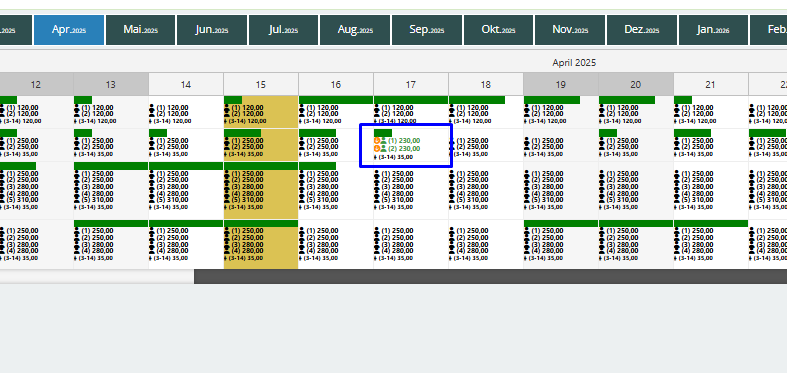This screenshot has height=373, width=787.
Task: Click green person icon beside (1) 230,00
Action: [x=383, y=141]
